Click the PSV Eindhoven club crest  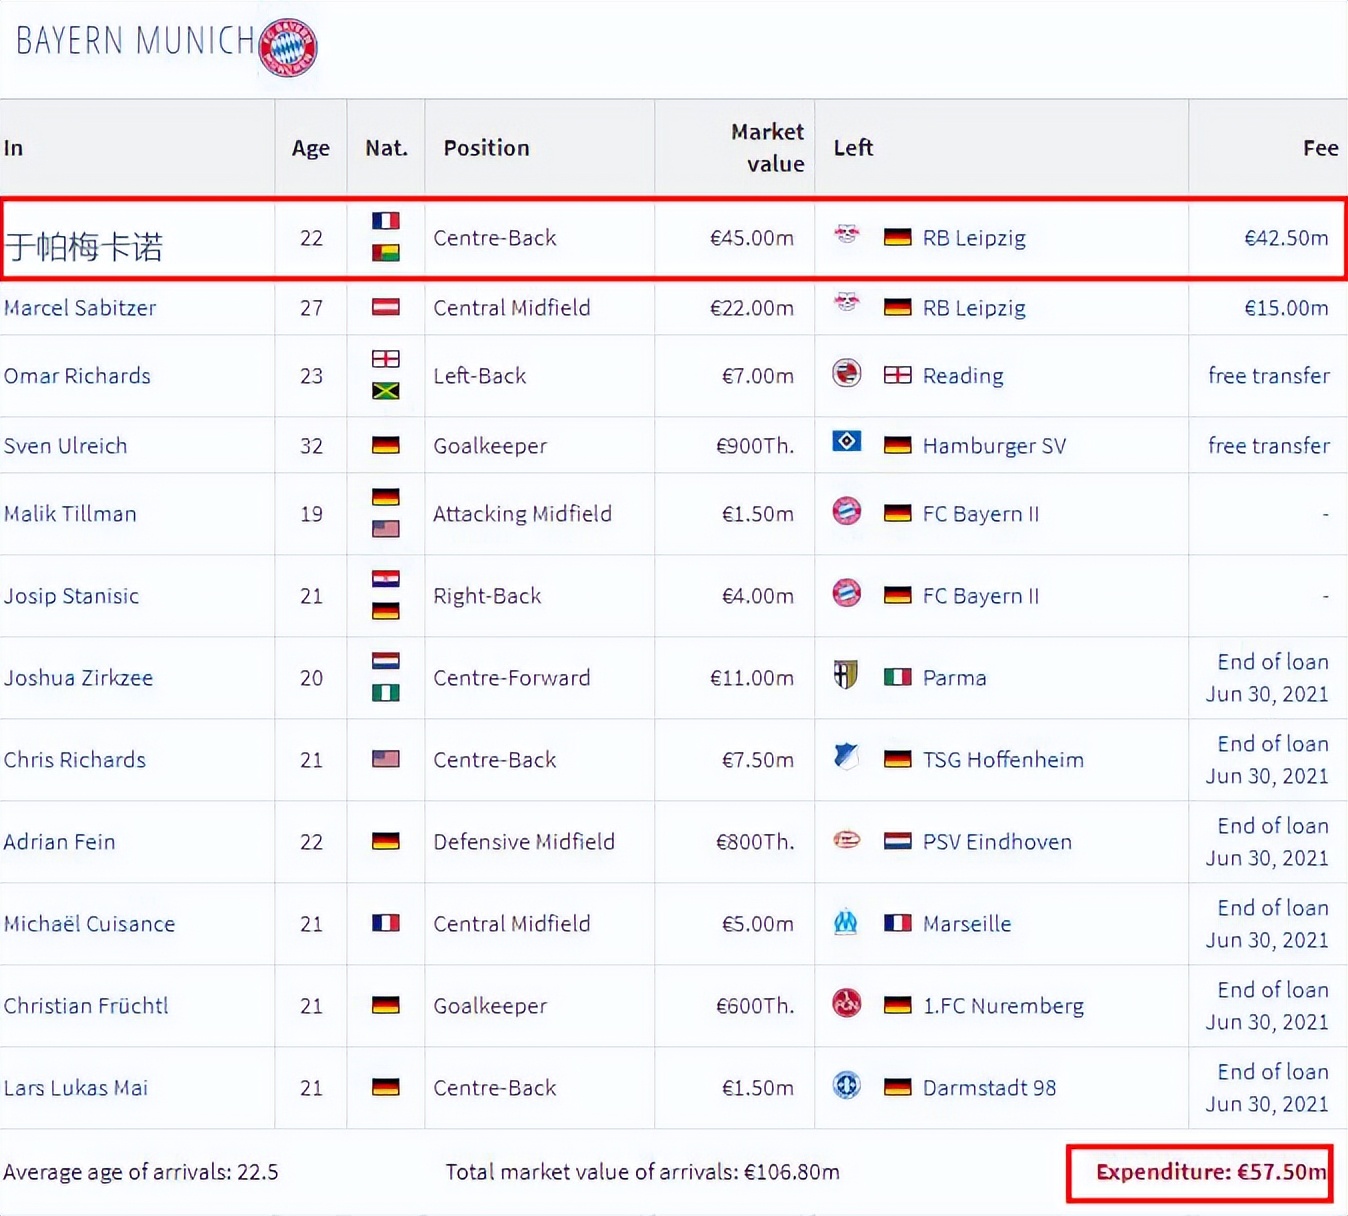point(847,840)
